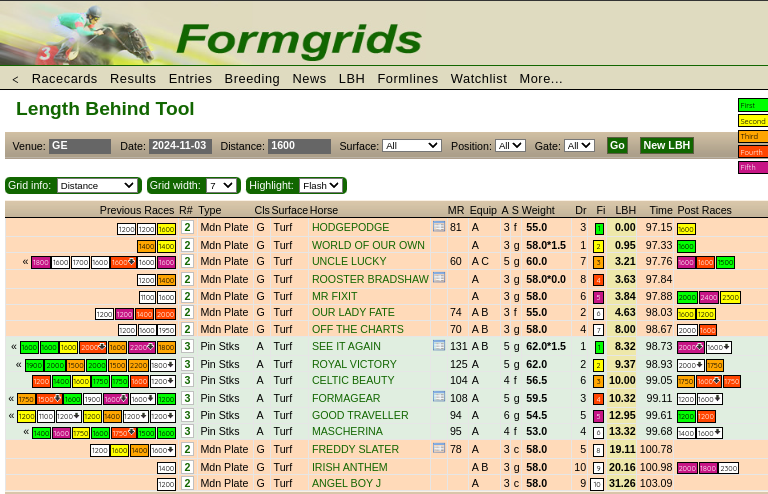Click the race info icon beside ROOSTER BRADSHAW
768x494 pixels.
click(x=439, y=278)
